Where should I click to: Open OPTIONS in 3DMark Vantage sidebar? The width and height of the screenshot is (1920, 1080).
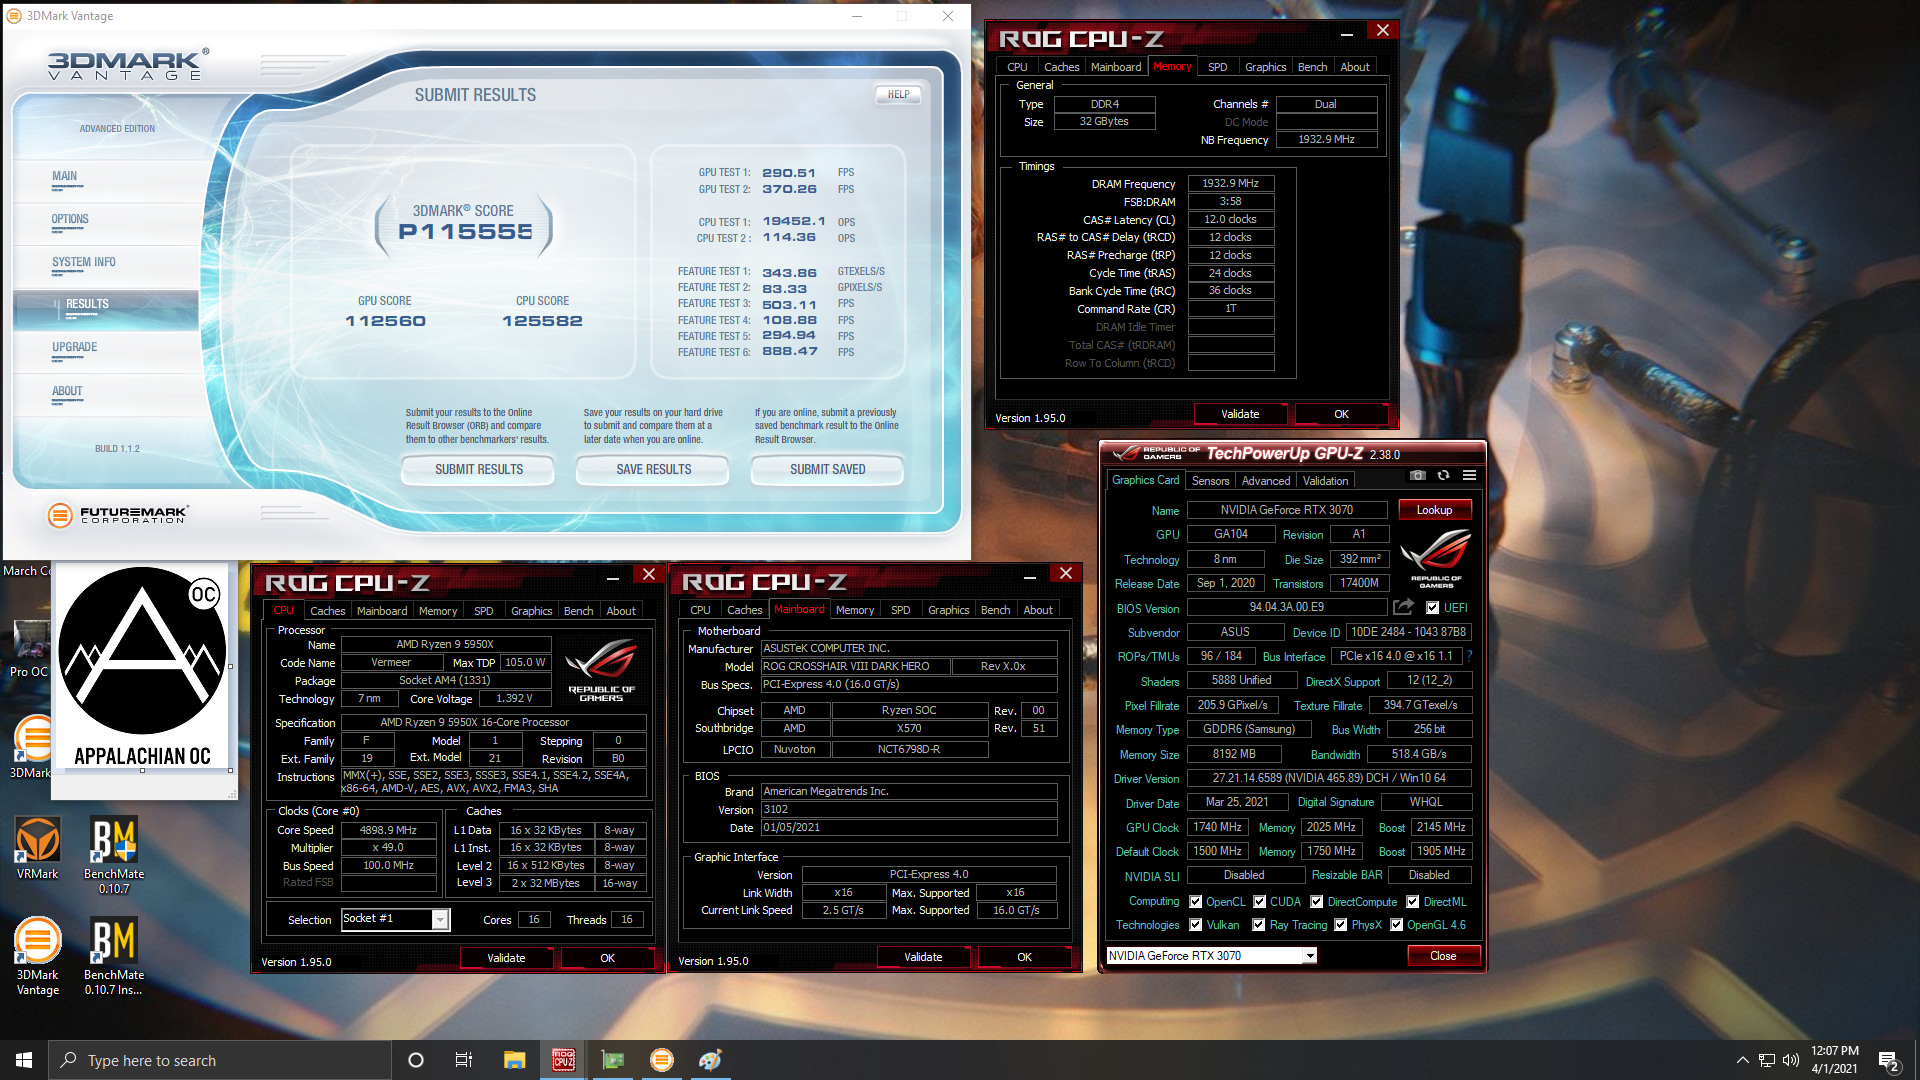pos(70,219)
